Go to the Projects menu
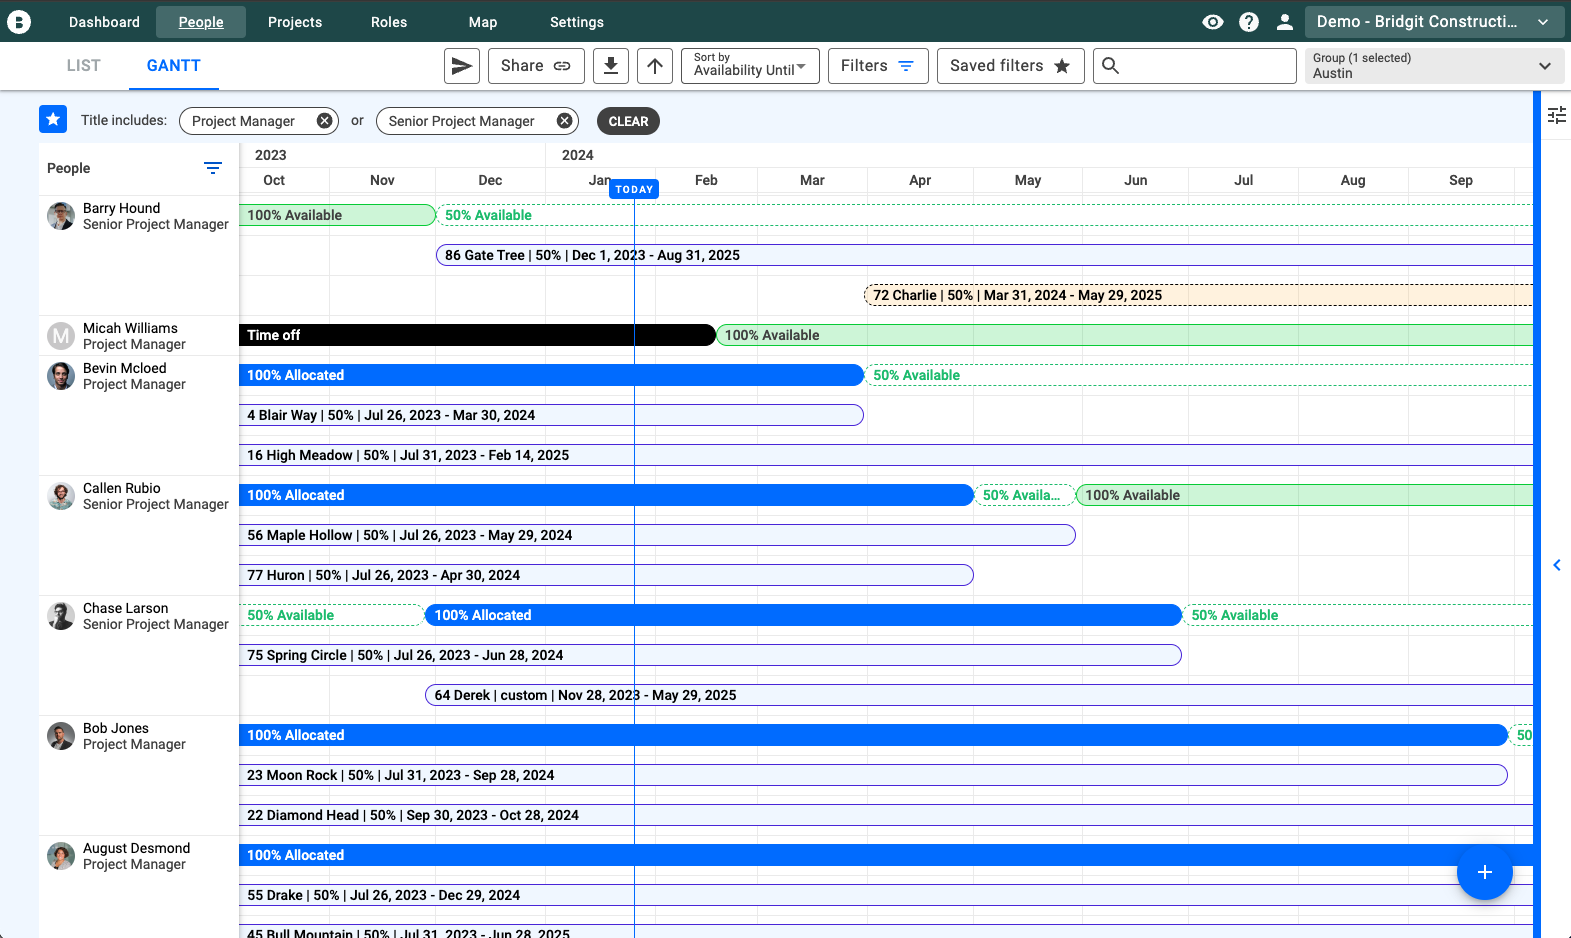1571x938 pixels. click(294, 22)
